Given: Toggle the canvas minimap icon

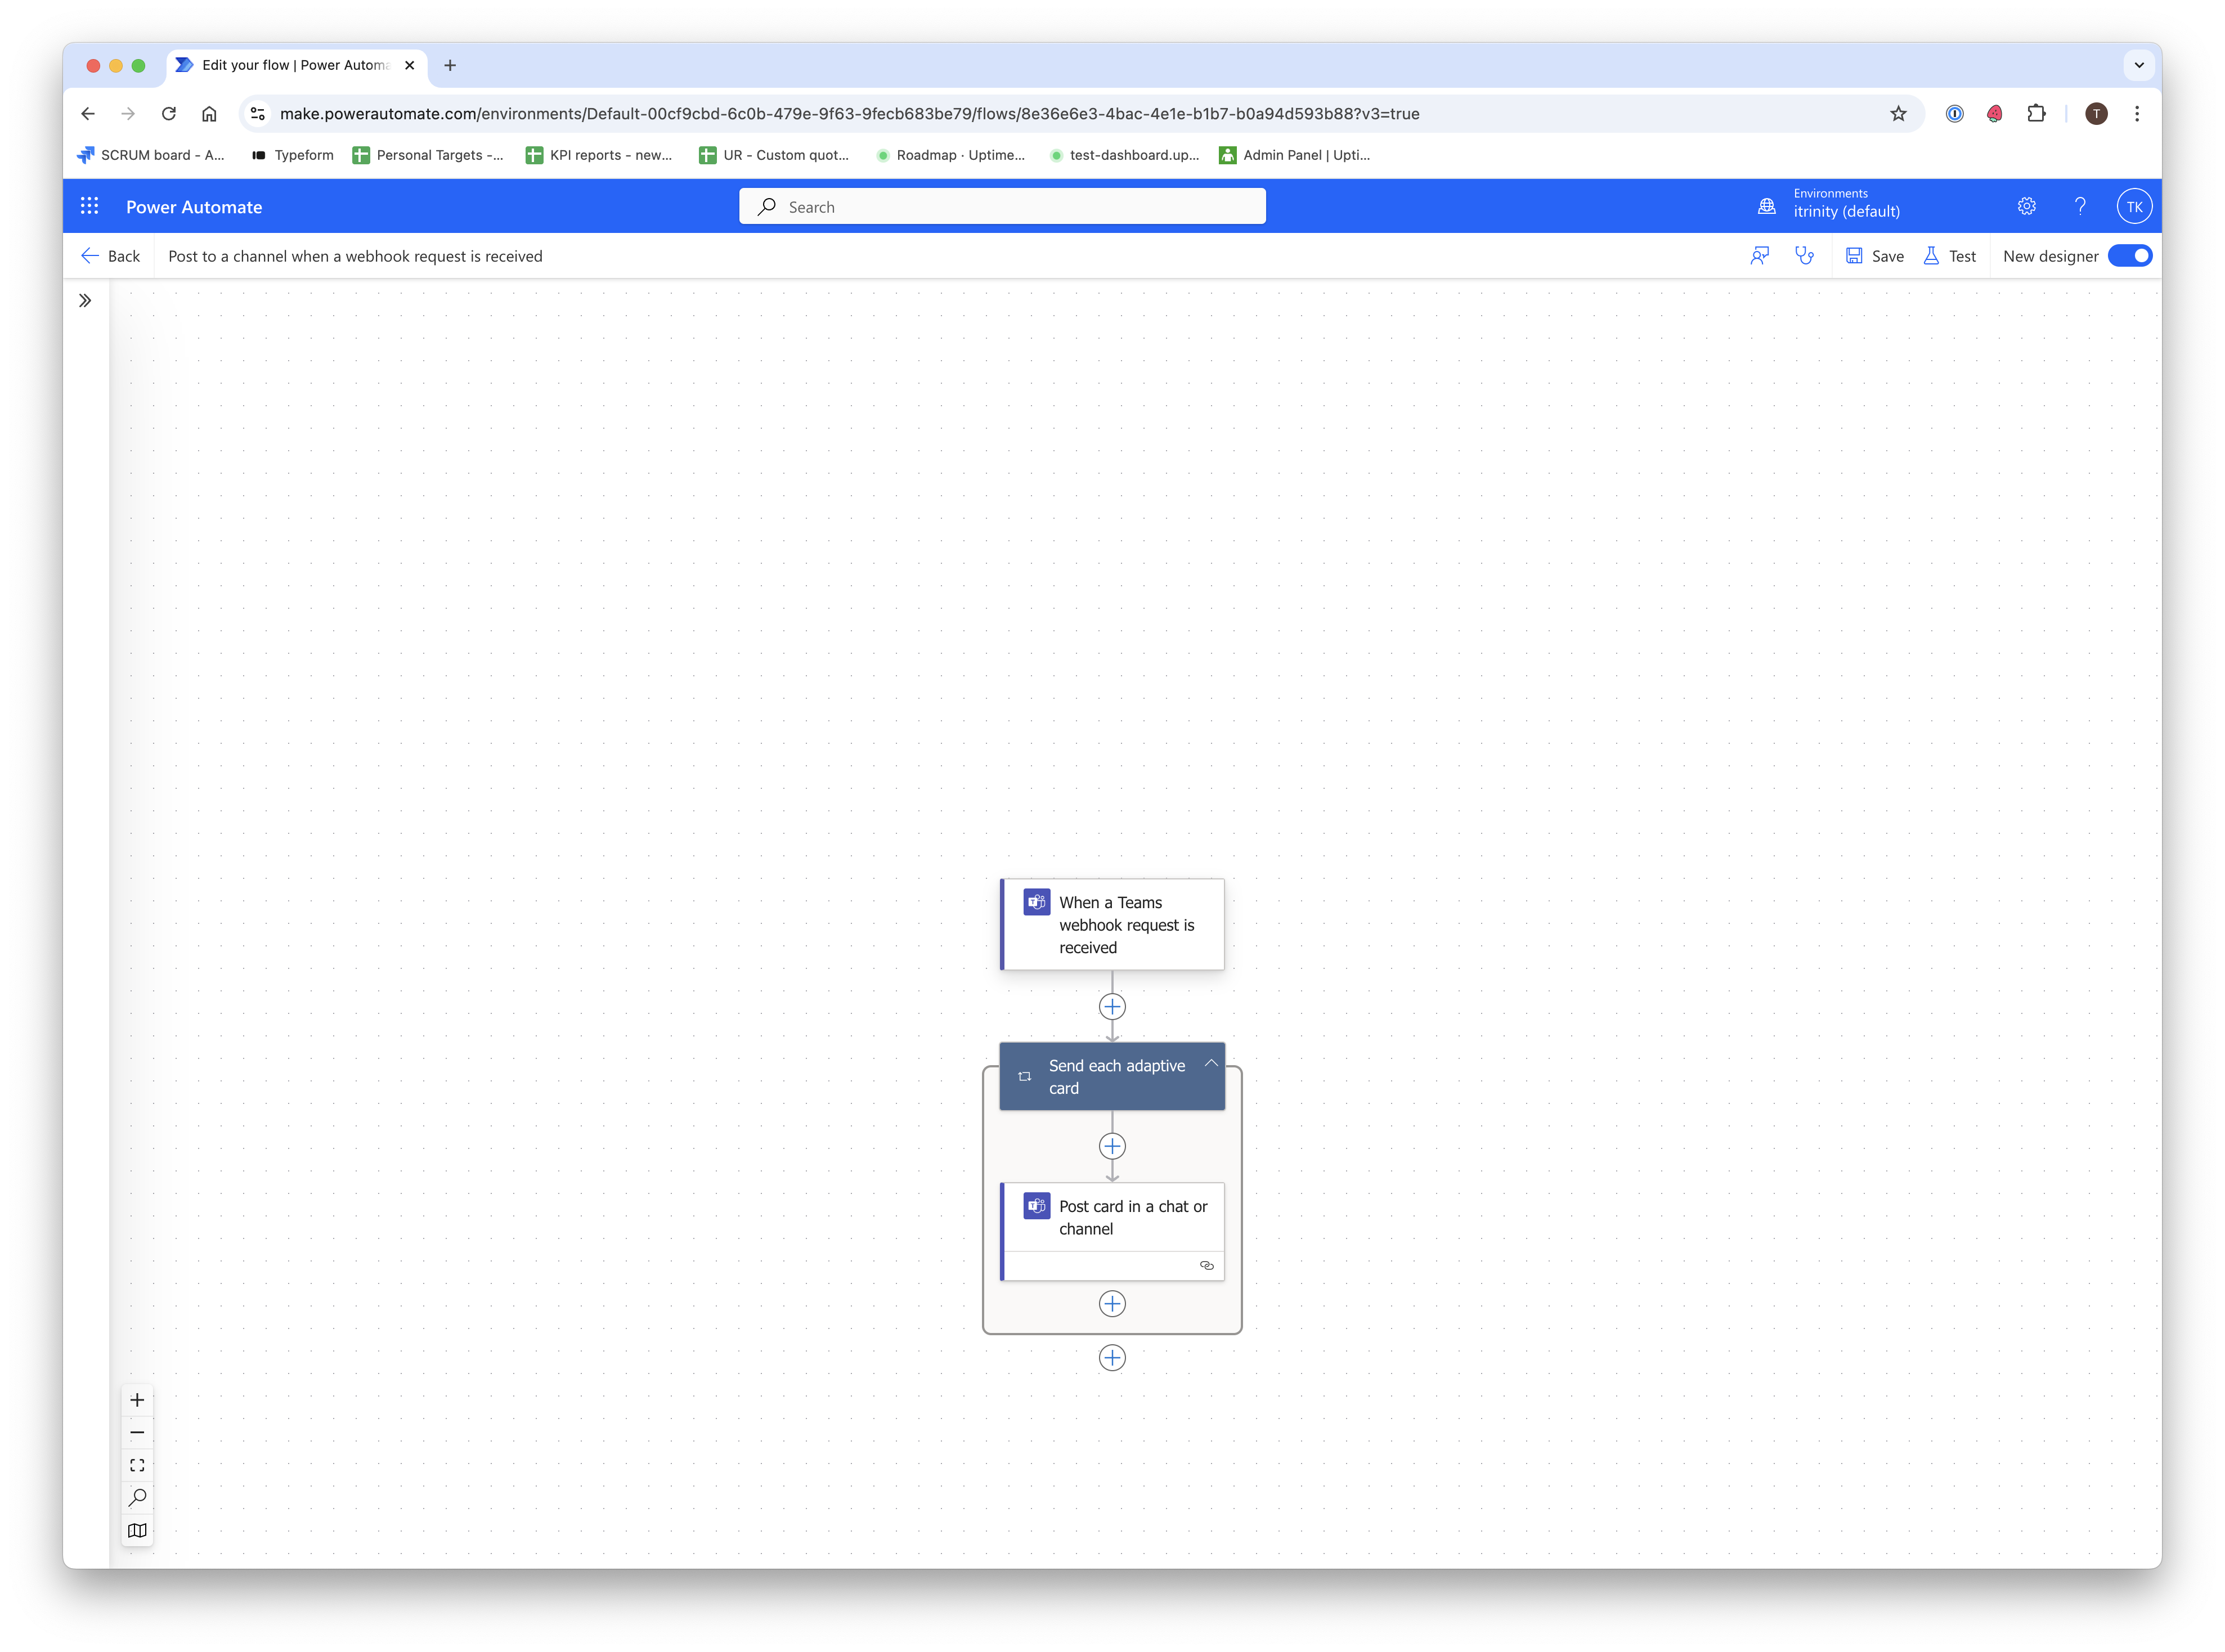Looking at the screenshot, I should [137, 1530].
